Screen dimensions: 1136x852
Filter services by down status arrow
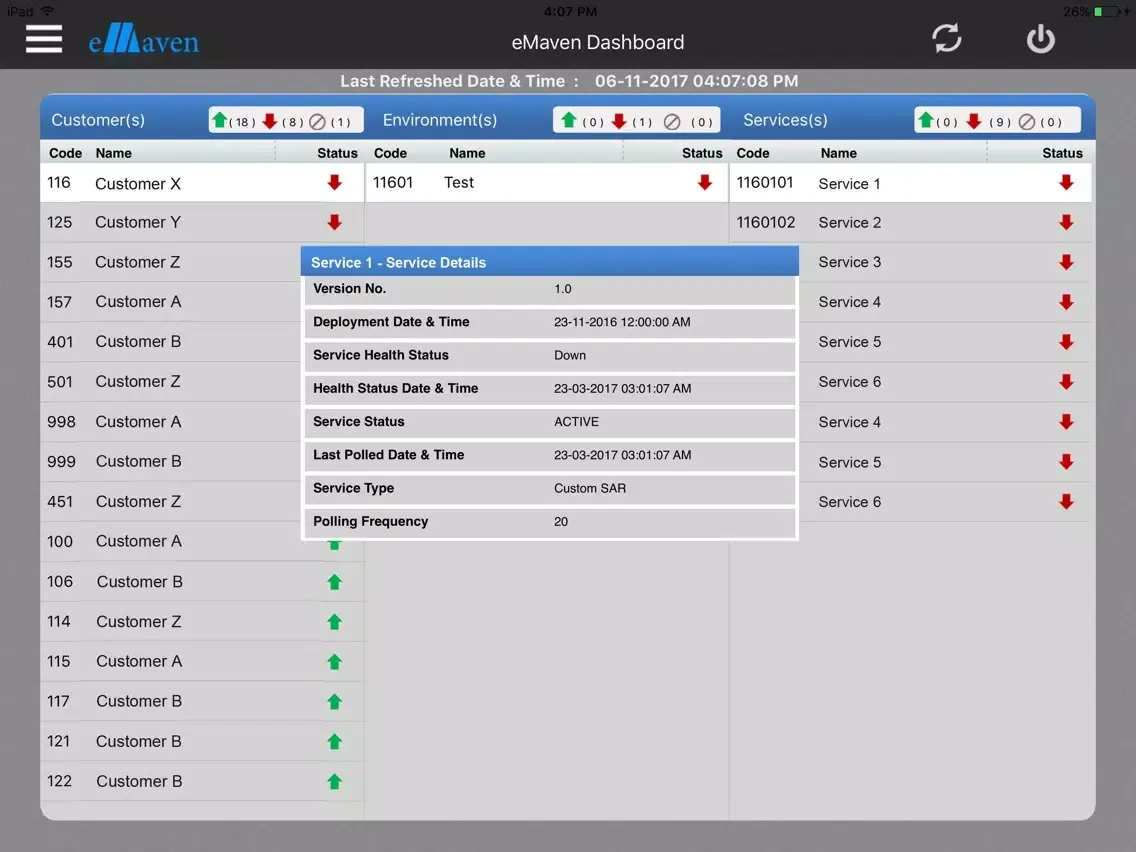(x=974, y=121)
